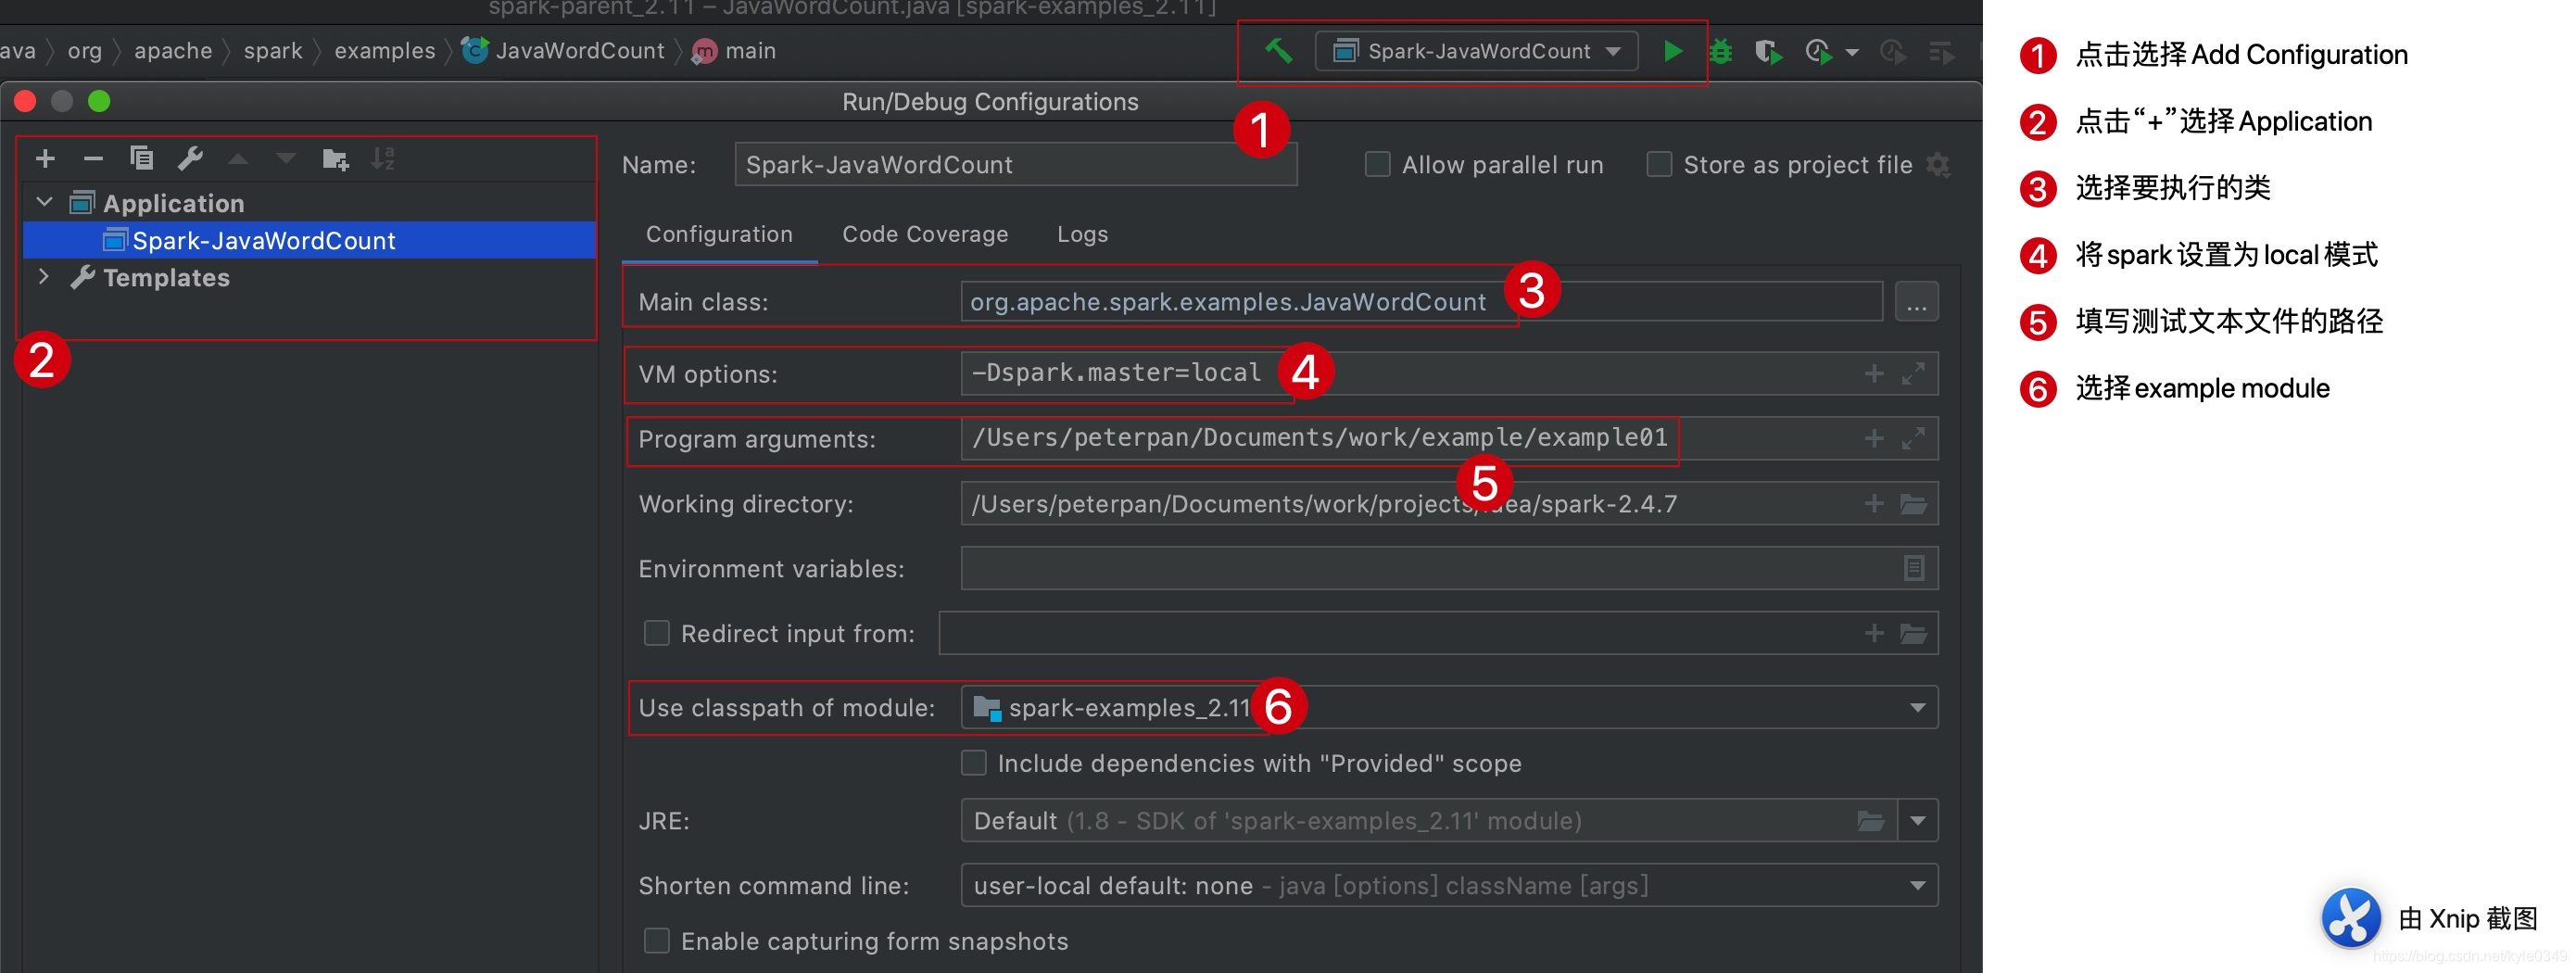The image size is (2576, 973).
Task: Browse folder icon for Redirect input from
Action: click(x=1913, y=633)
